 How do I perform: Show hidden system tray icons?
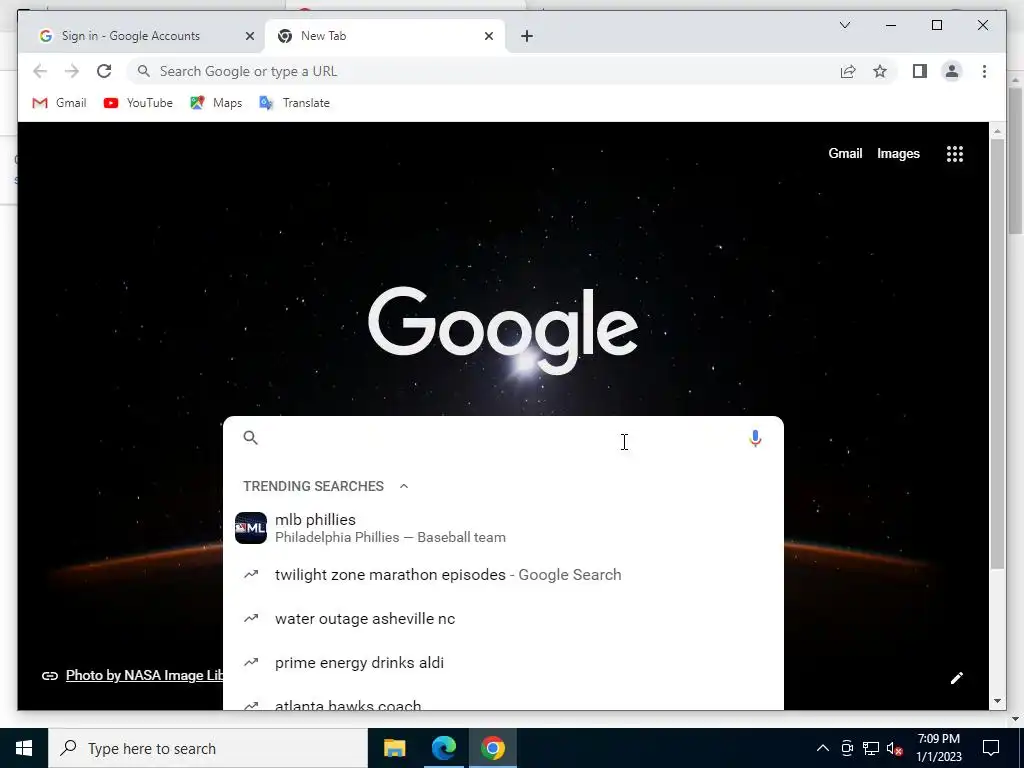pos(823,748)
